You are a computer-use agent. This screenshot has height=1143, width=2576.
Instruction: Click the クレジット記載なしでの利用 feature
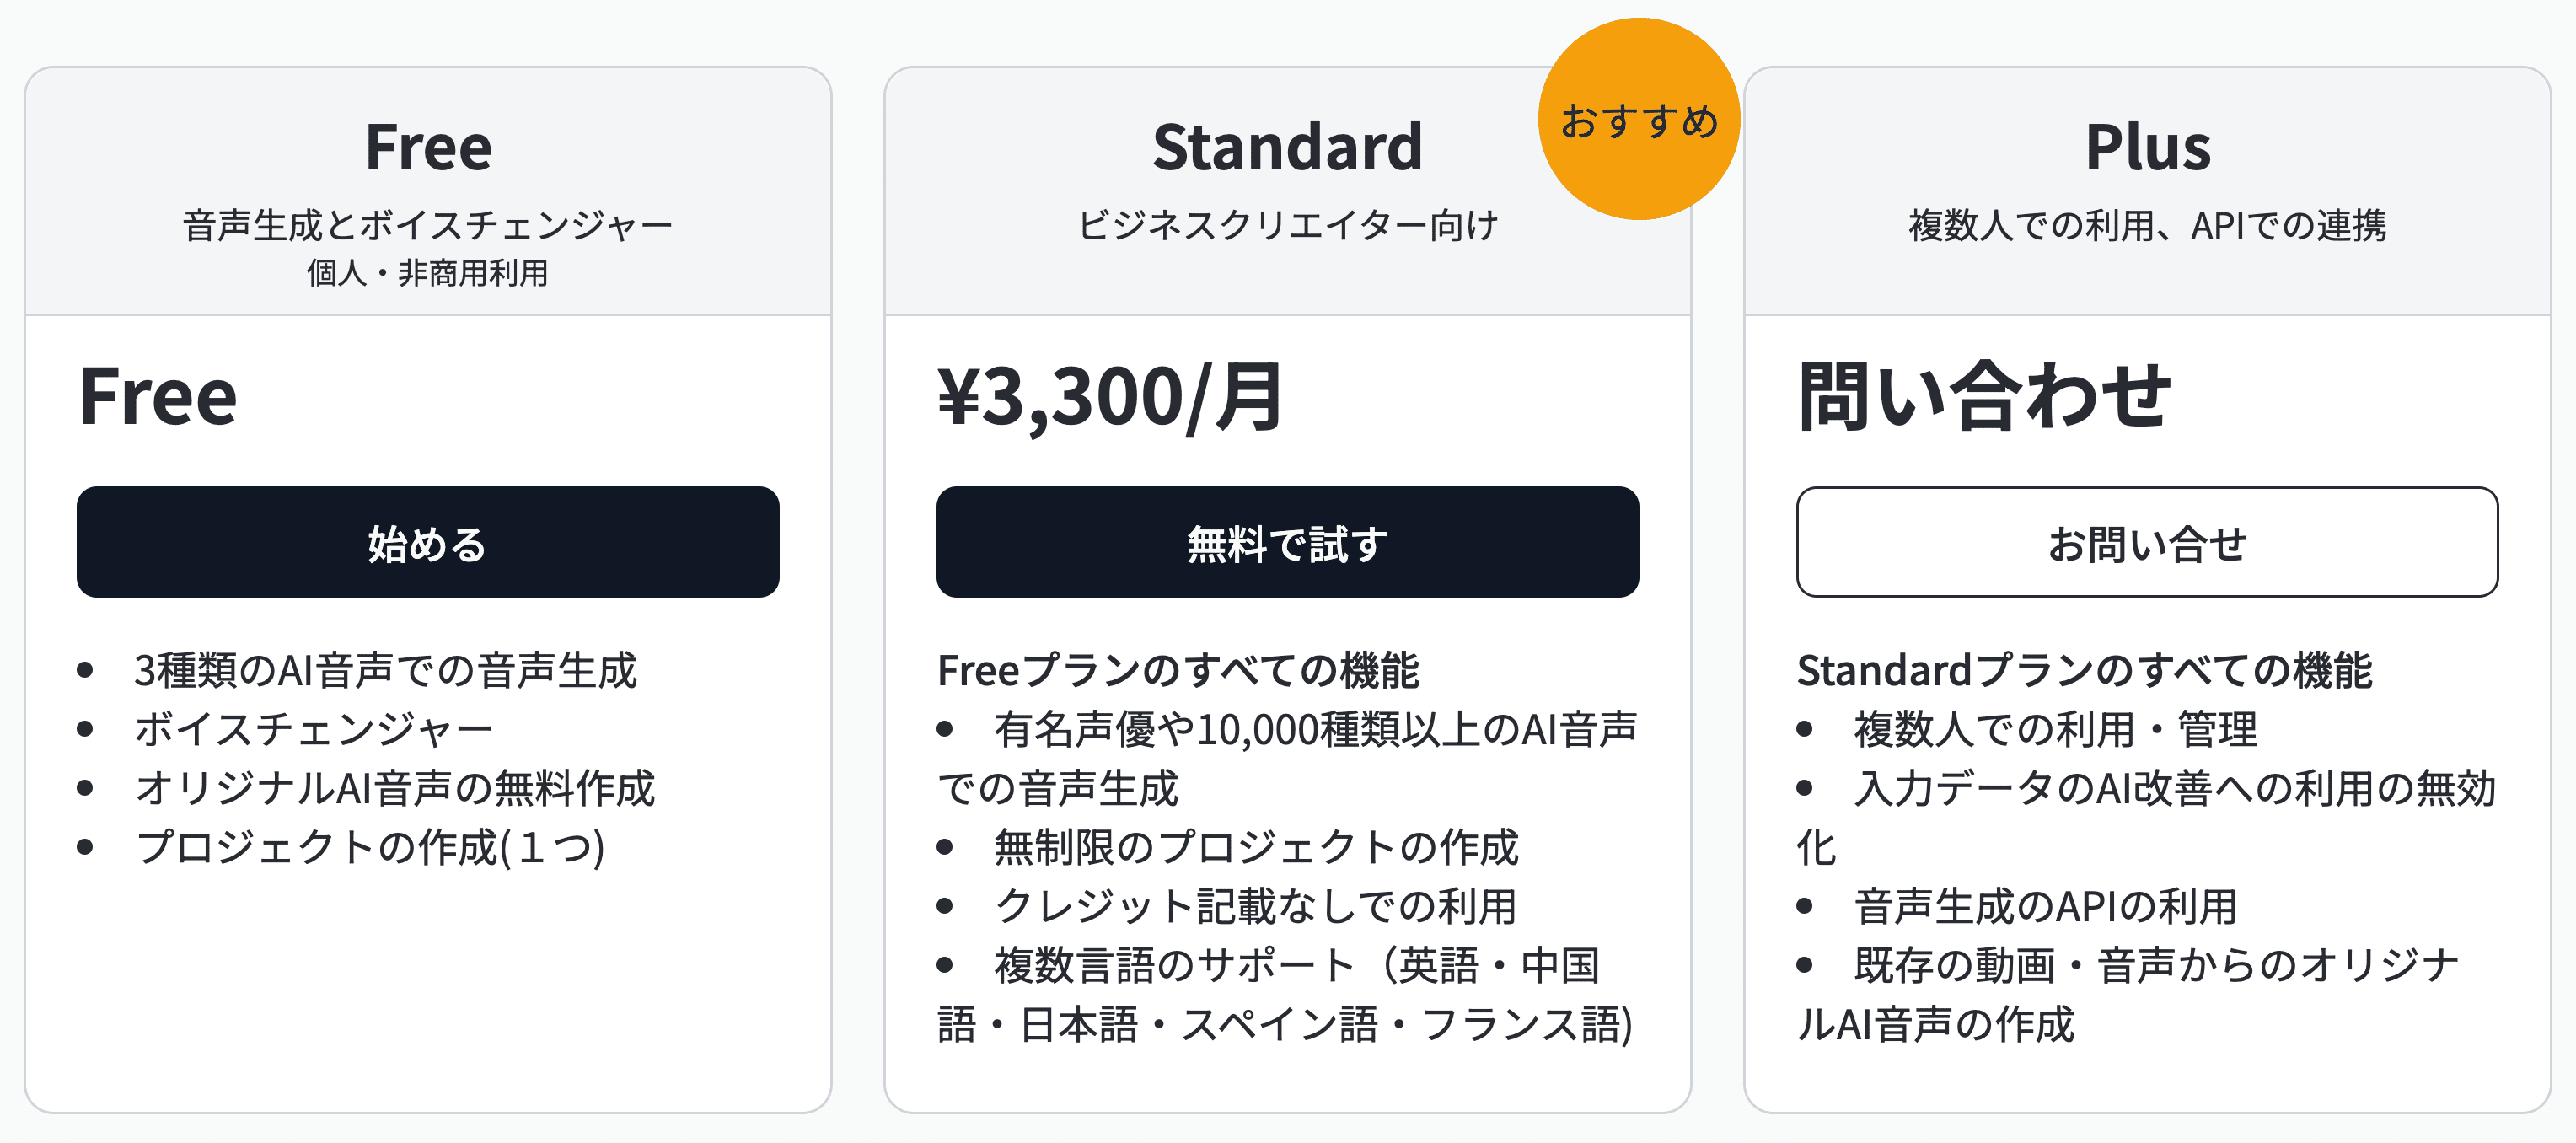coord(1256,906)
